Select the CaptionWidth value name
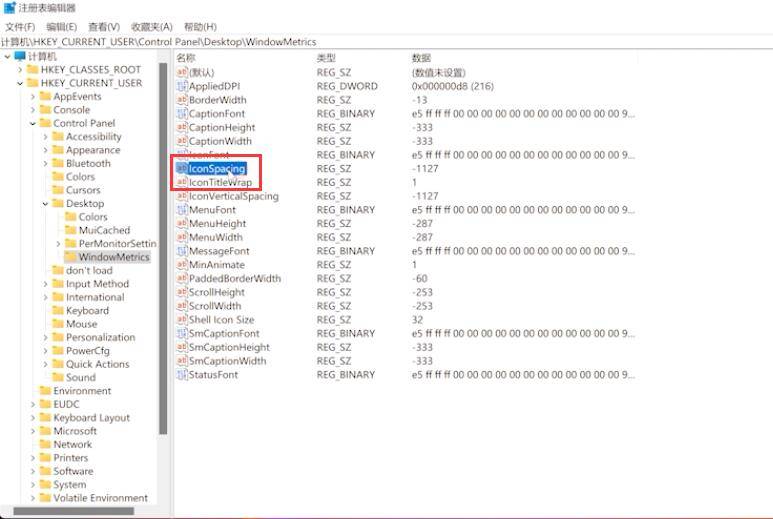Screen dimensions: 773x519 (x=220, y=141)
